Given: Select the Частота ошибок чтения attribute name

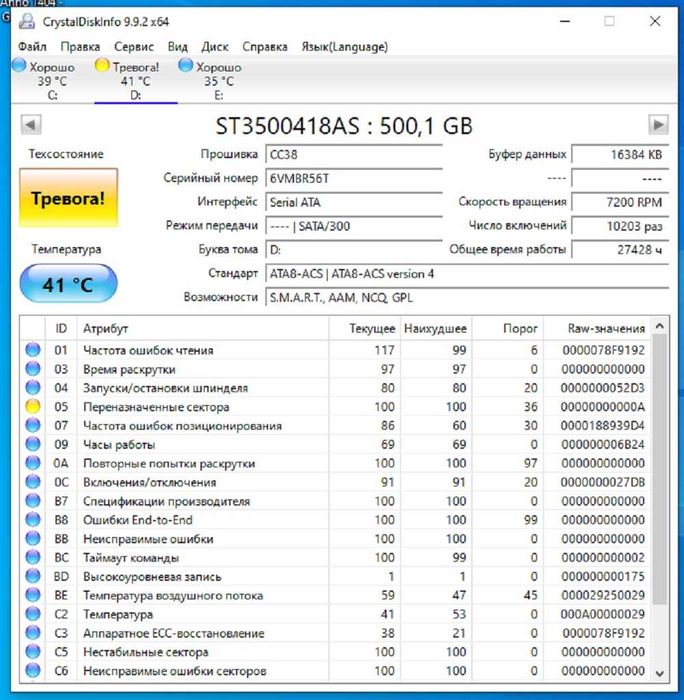Looking at the screenshot, I should click(x=148, y=350).
